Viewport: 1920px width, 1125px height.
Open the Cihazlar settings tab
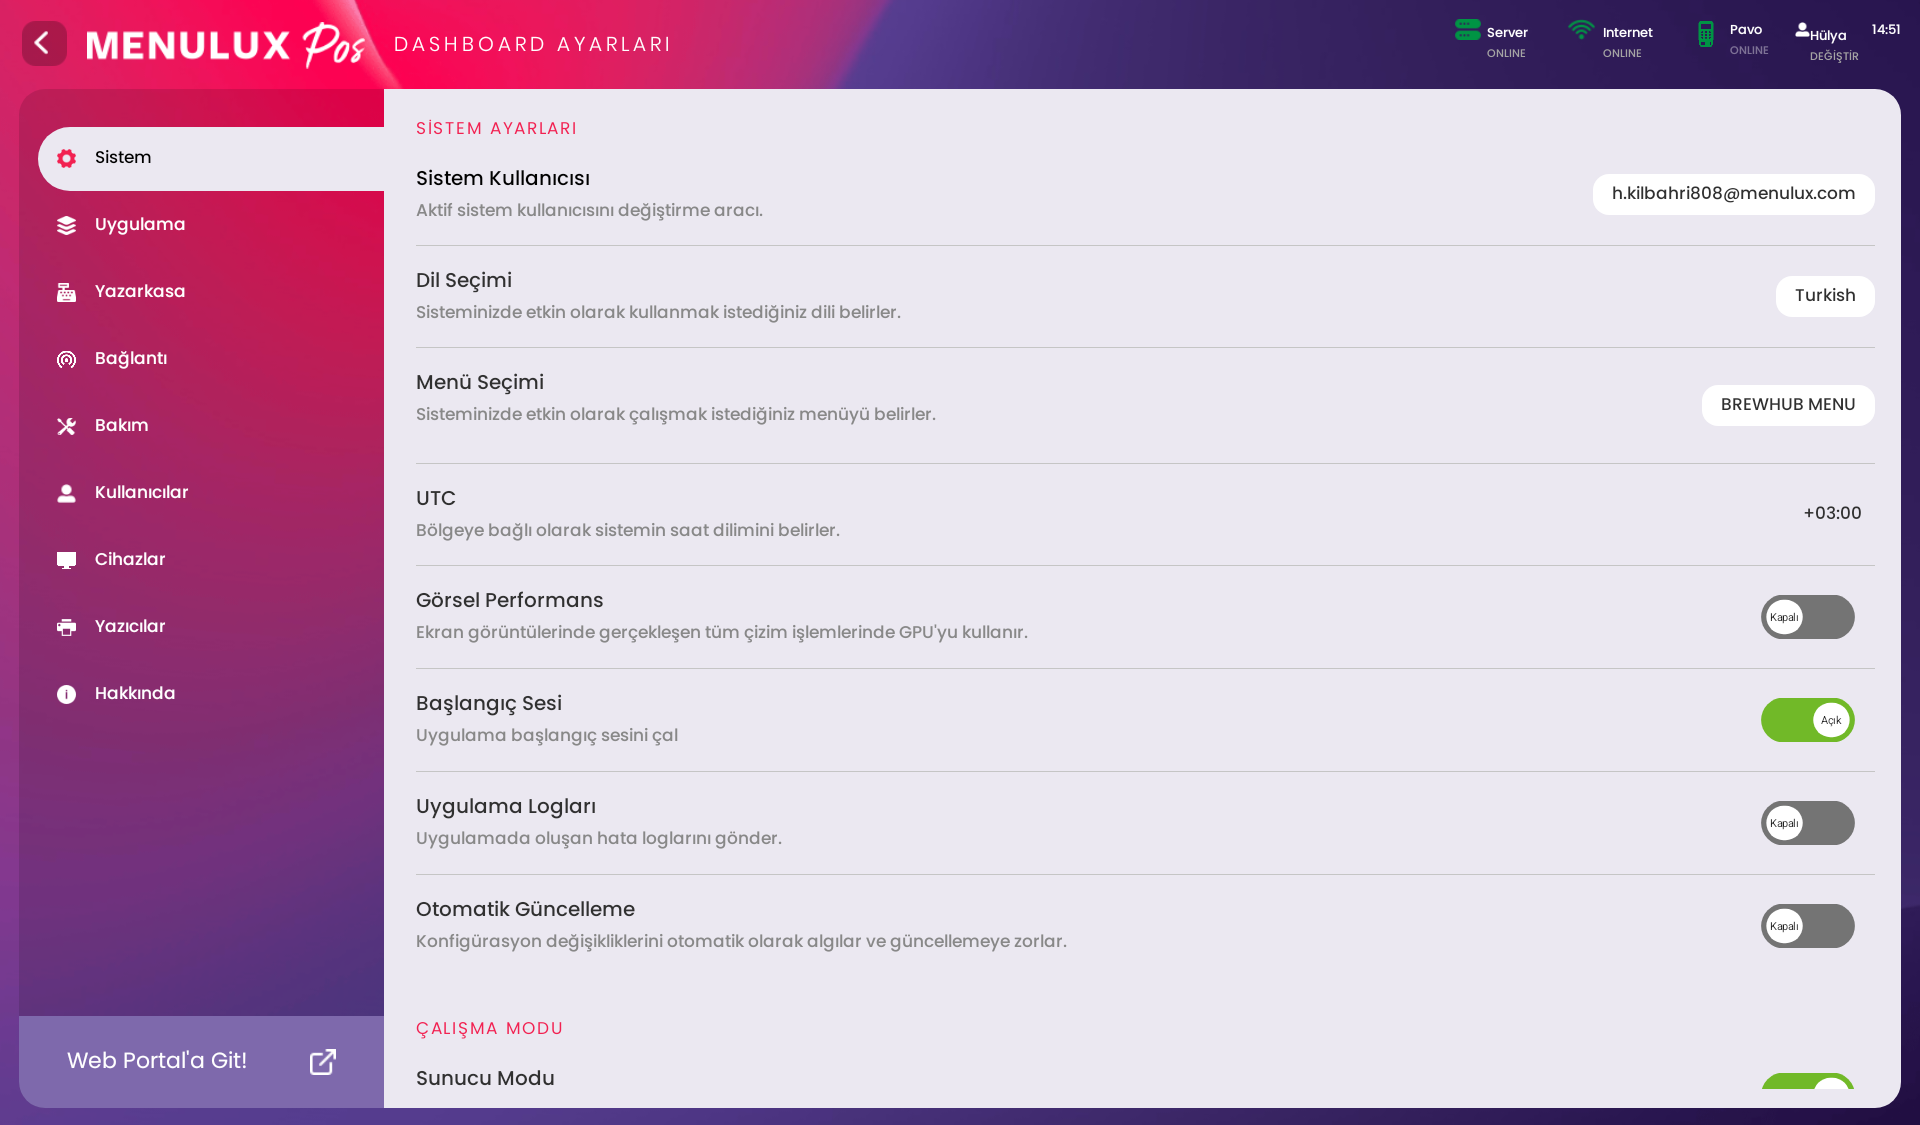pos(211,560)
